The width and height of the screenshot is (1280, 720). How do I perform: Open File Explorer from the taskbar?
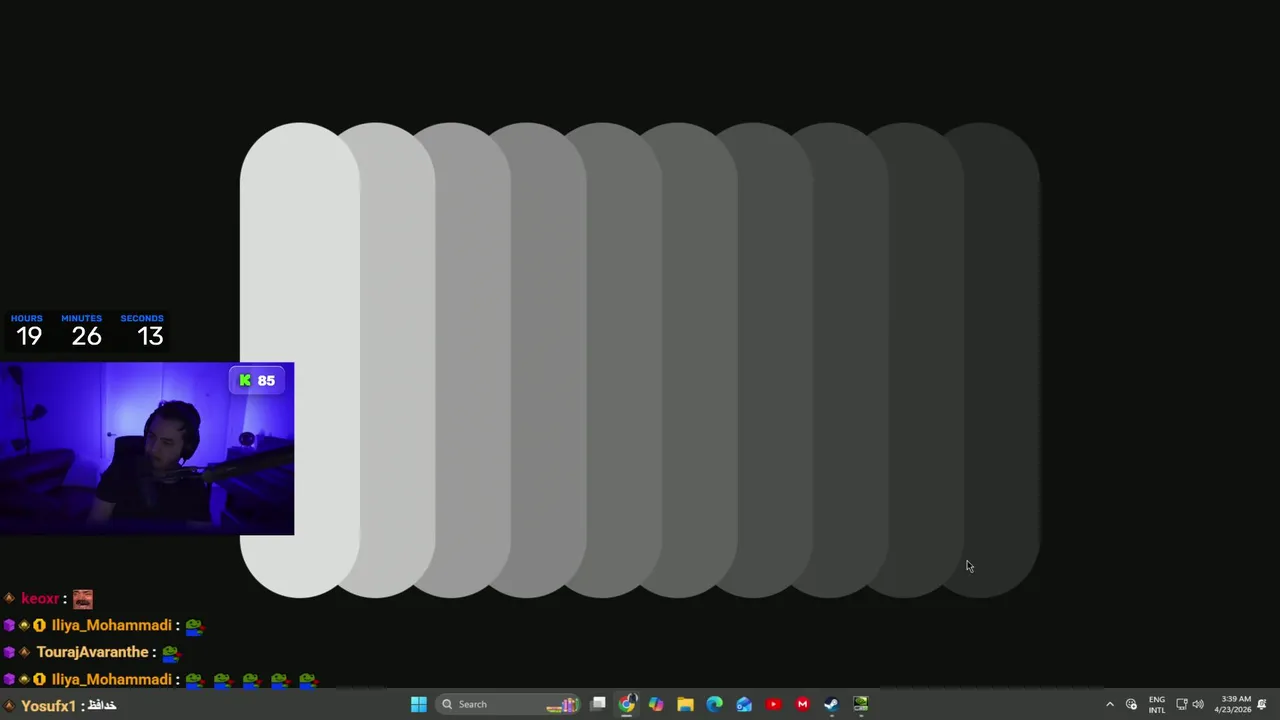pyautogui.click(x=685, y=704)
